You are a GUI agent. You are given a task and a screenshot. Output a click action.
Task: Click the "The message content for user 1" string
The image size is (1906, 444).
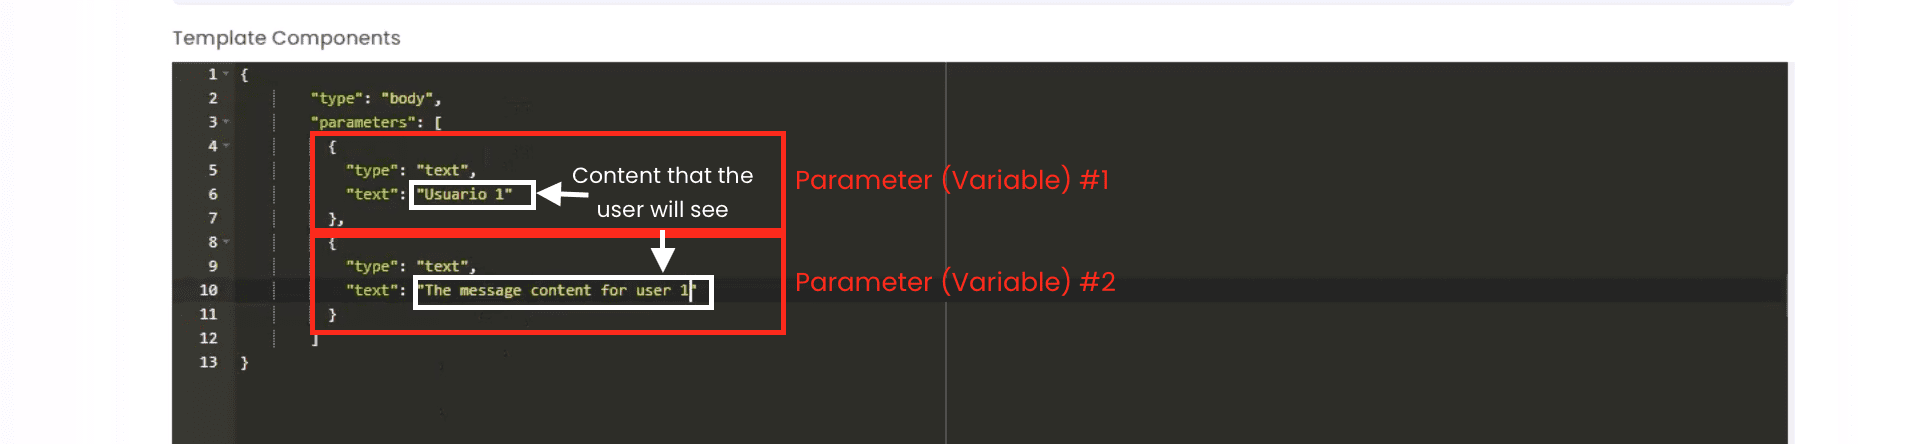(x=556, y=291)
